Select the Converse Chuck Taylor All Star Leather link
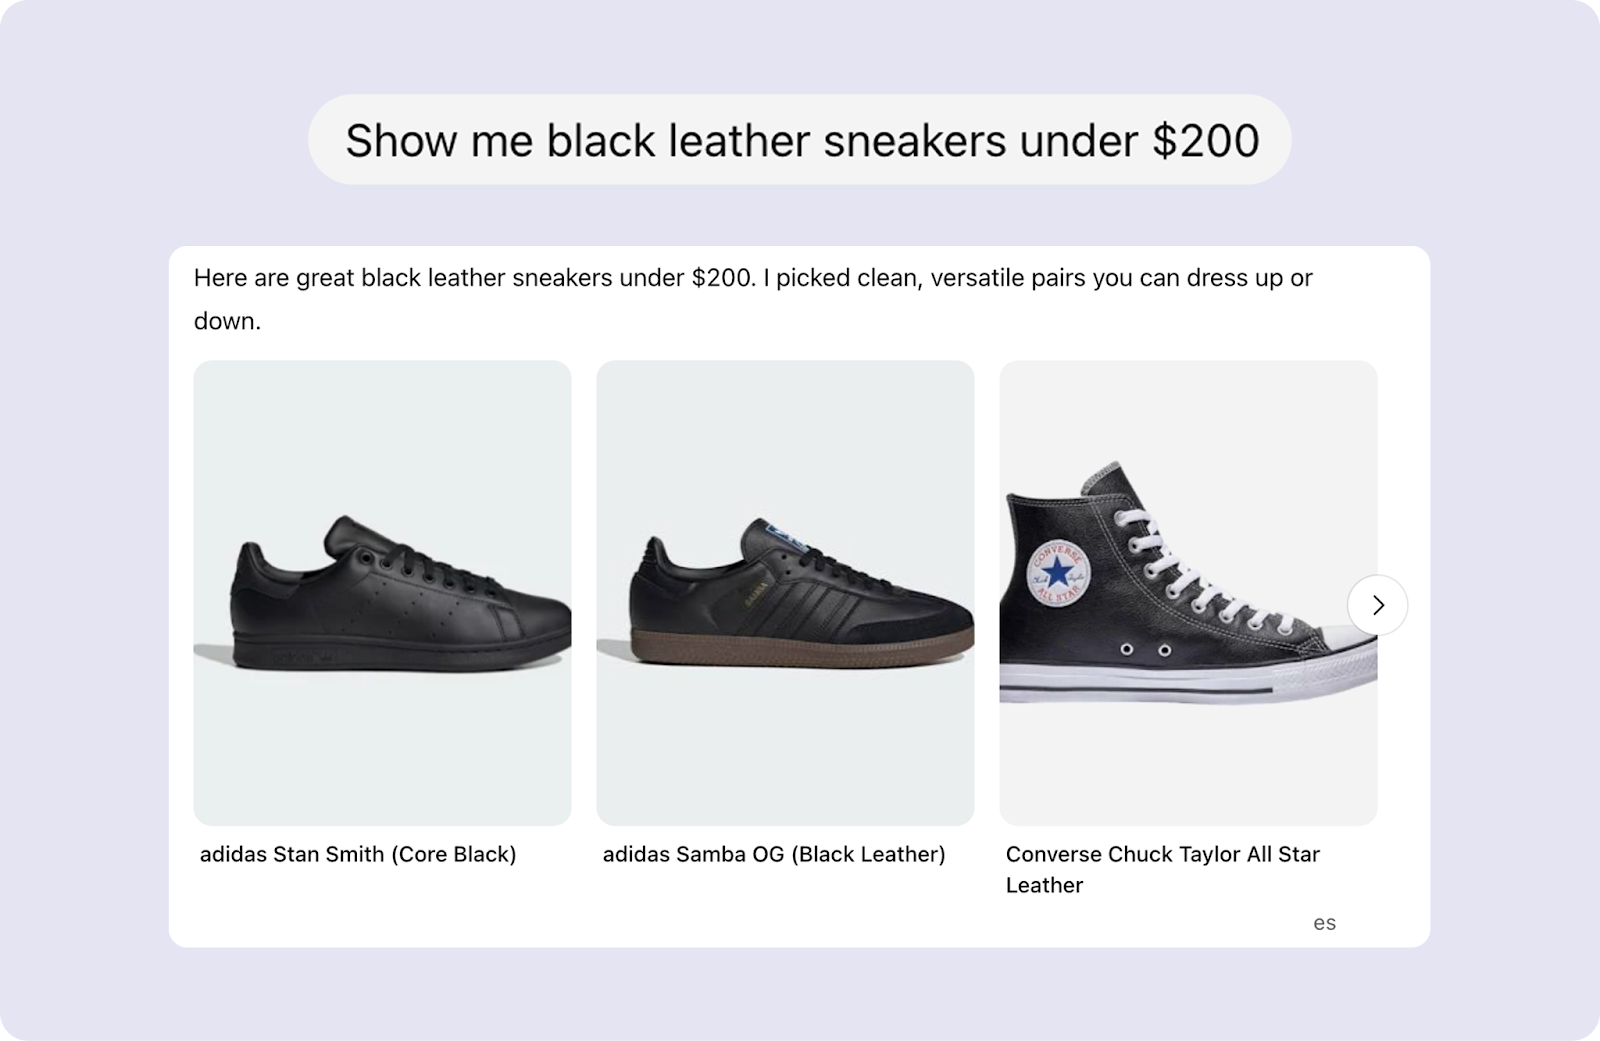 [1162, 869]
